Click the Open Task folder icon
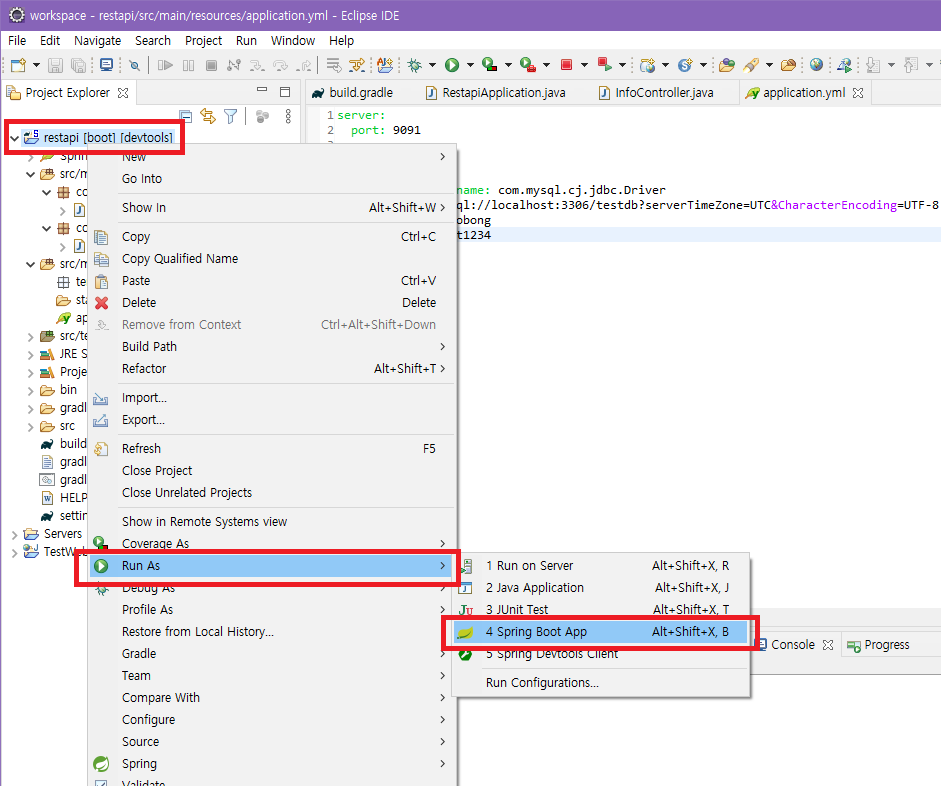Image resolution: width=941 pixels, height=786 pixels. (x=727, y=65)
